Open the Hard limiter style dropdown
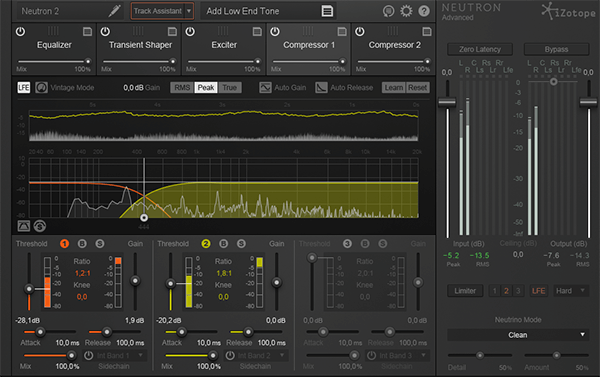The image size is (600, 377). tap(571, 291)
